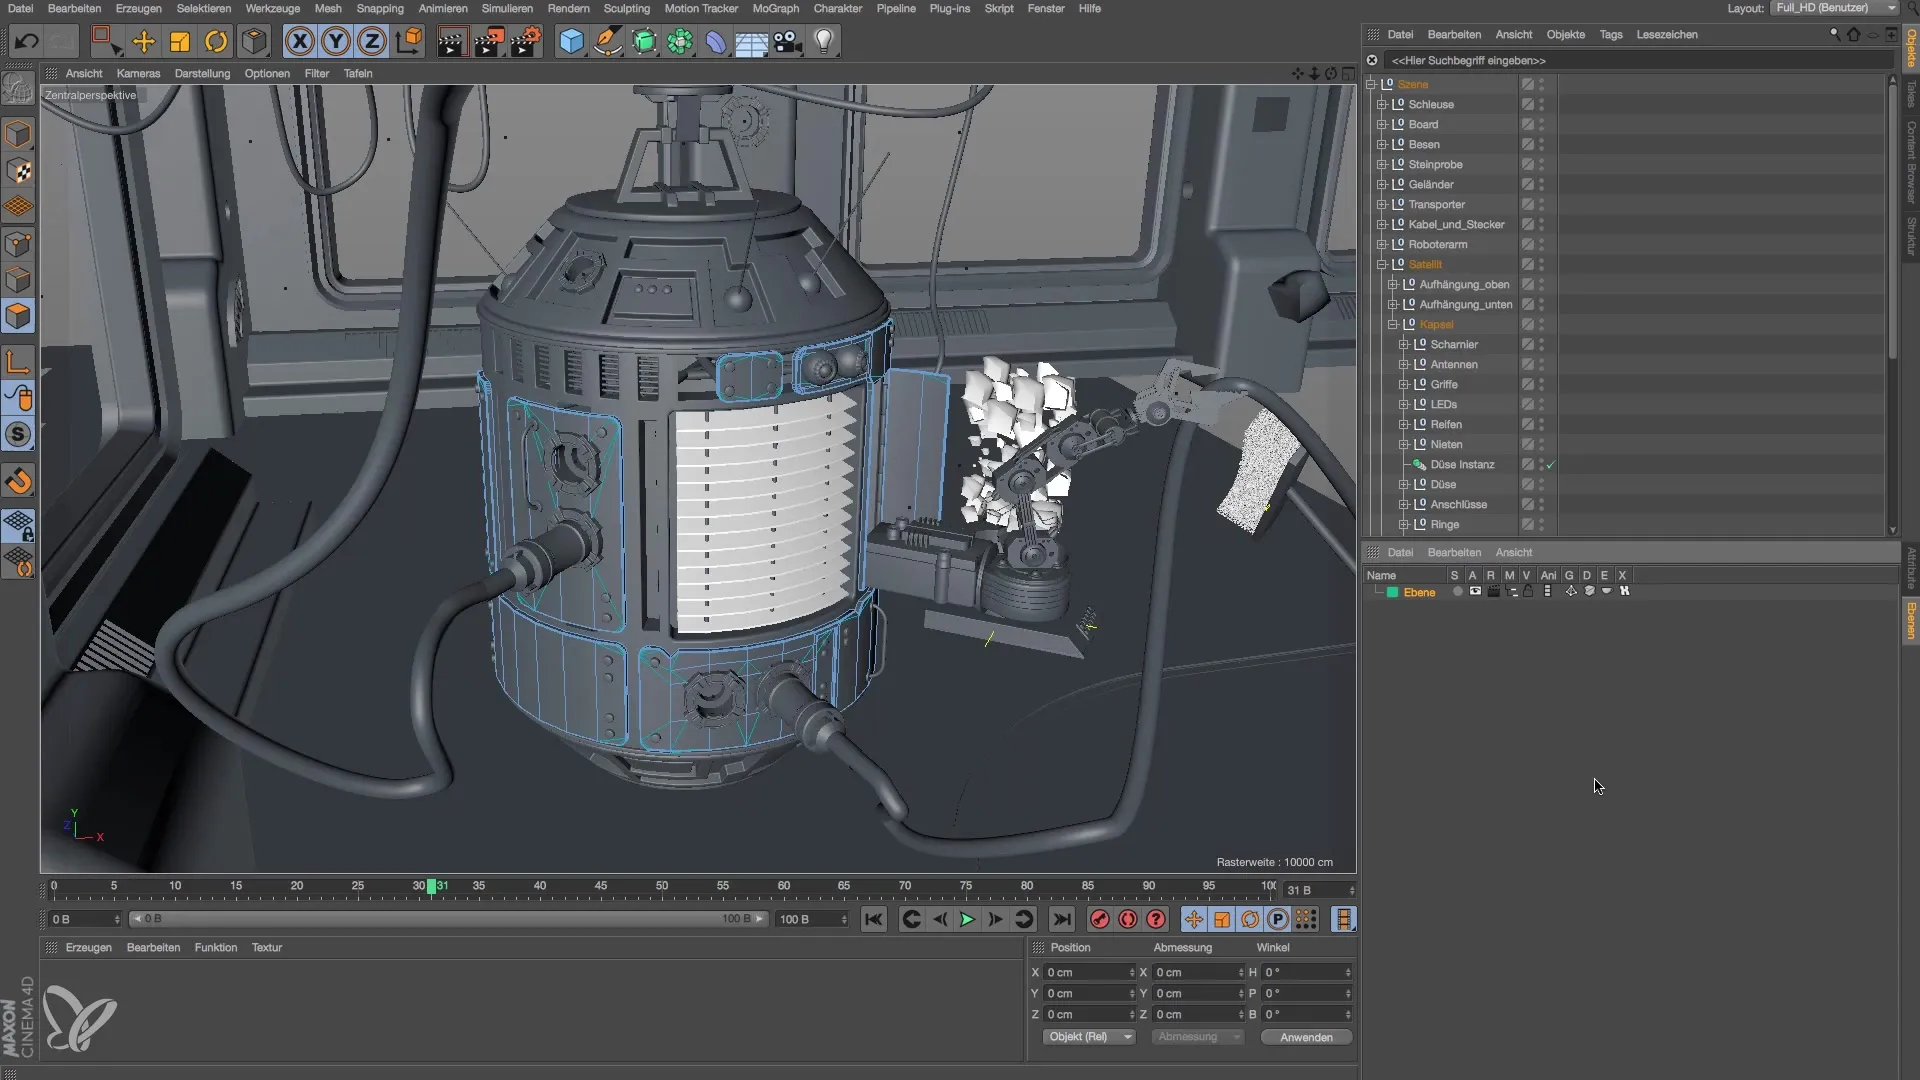Viewport: 1920px width, 1080px height.
Task: Click the timeline frame 31 marker
Action: point(432,886)
